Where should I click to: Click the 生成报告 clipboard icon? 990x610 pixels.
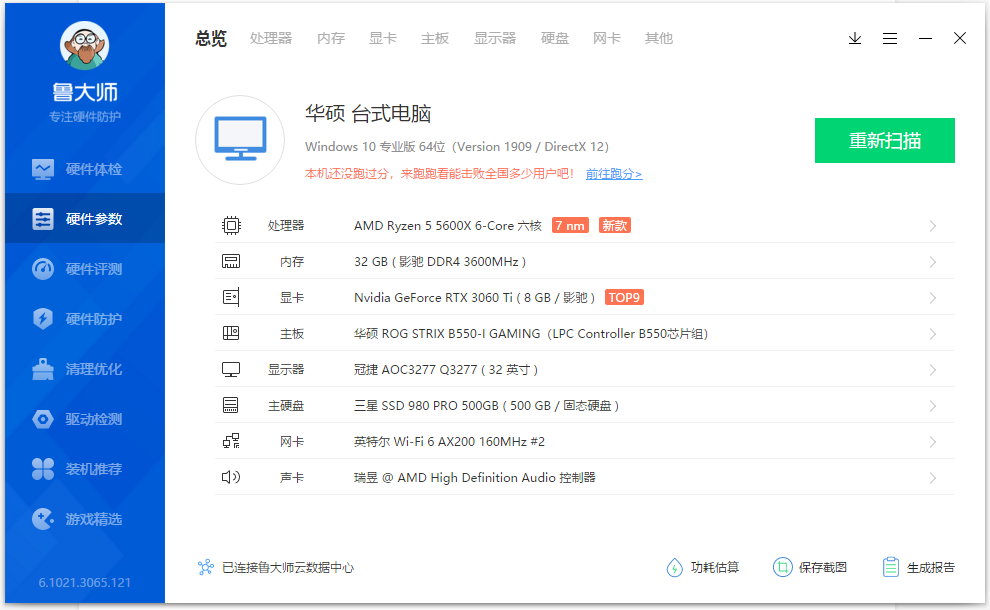point(891,567)
